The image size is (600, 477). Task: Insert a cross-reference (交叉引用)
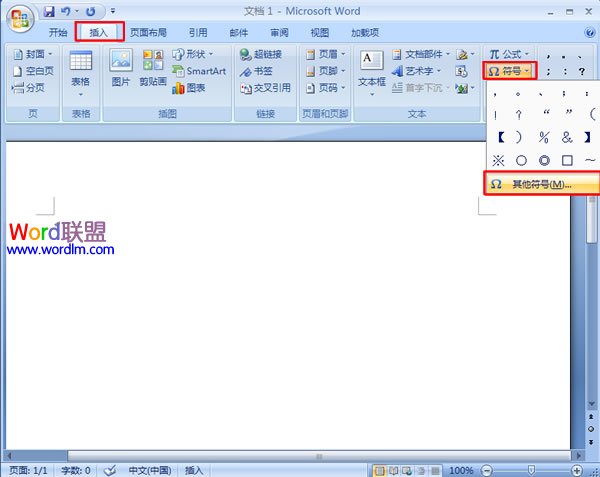[265, 88]
